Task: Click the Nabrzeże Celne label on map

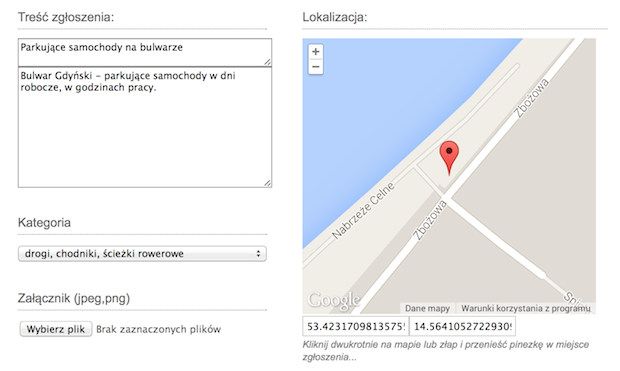Action: coord(363,210)
